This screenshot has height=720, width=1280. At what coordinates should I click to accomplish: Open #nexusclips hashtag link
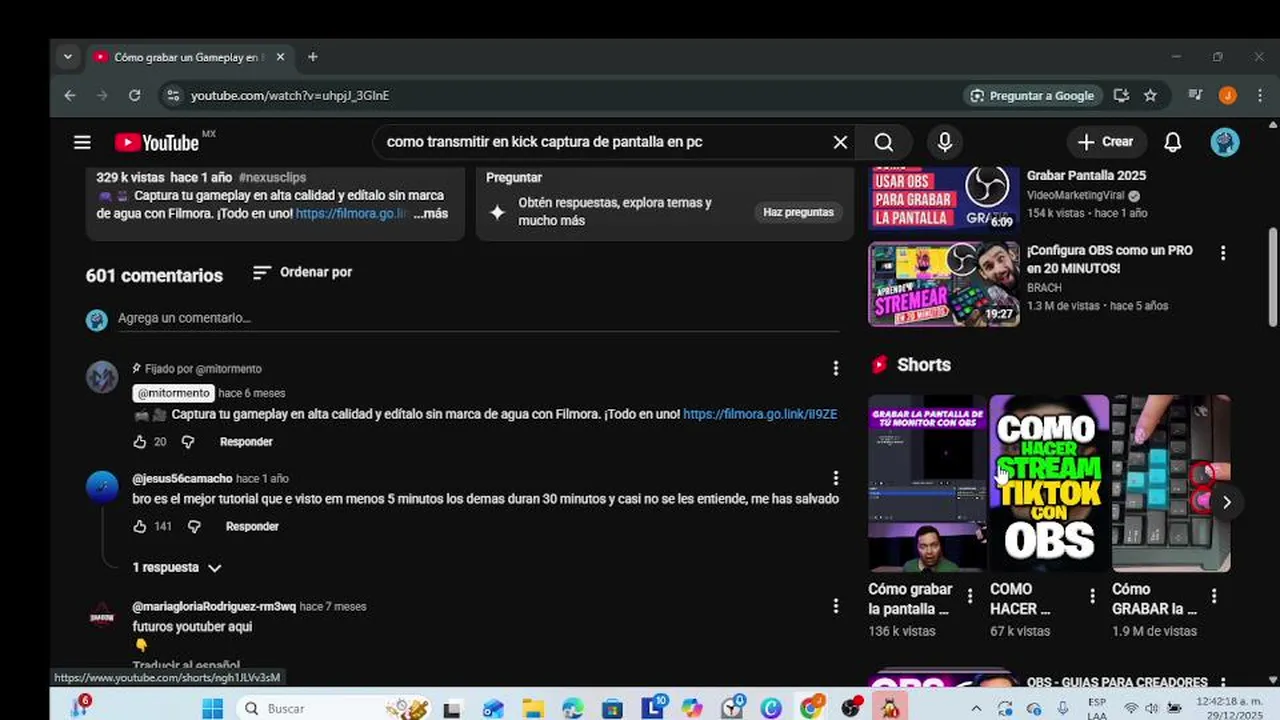[272, 177]
